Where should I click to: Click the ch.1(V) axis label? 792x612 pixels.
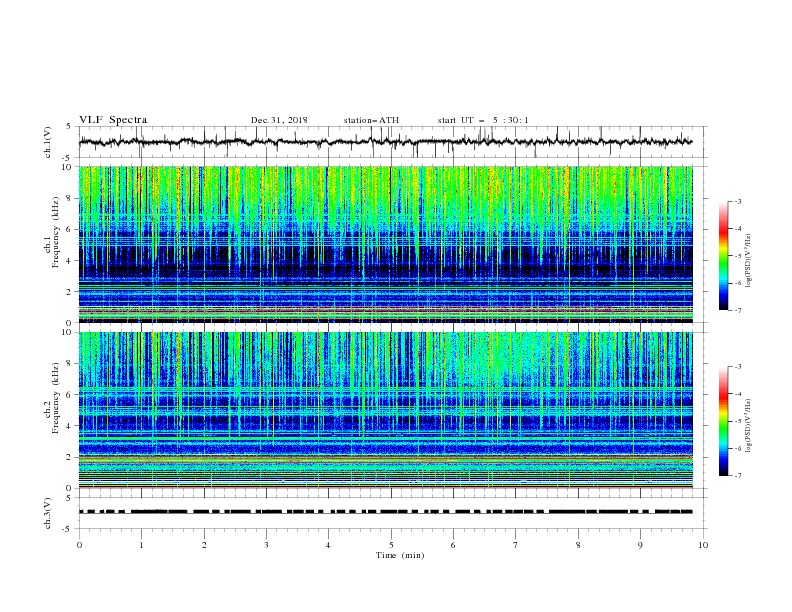tap(47, 142)
